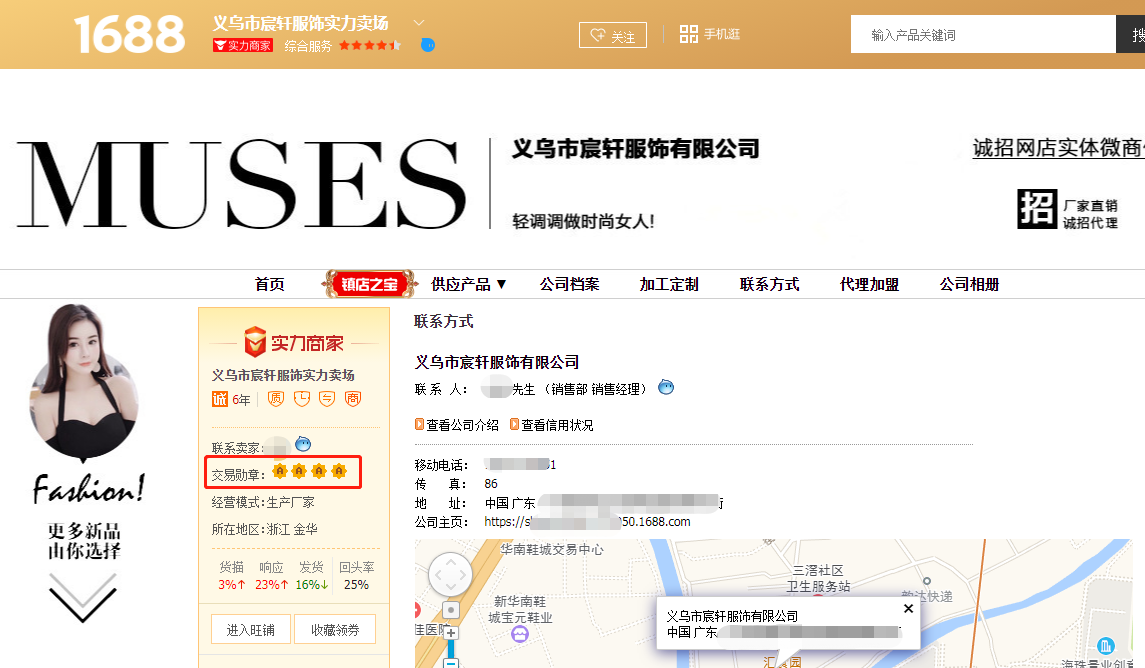This screenshot has width=1145, height=668.
Task: Focus the product keyword search field
Action: pos(983,34)
